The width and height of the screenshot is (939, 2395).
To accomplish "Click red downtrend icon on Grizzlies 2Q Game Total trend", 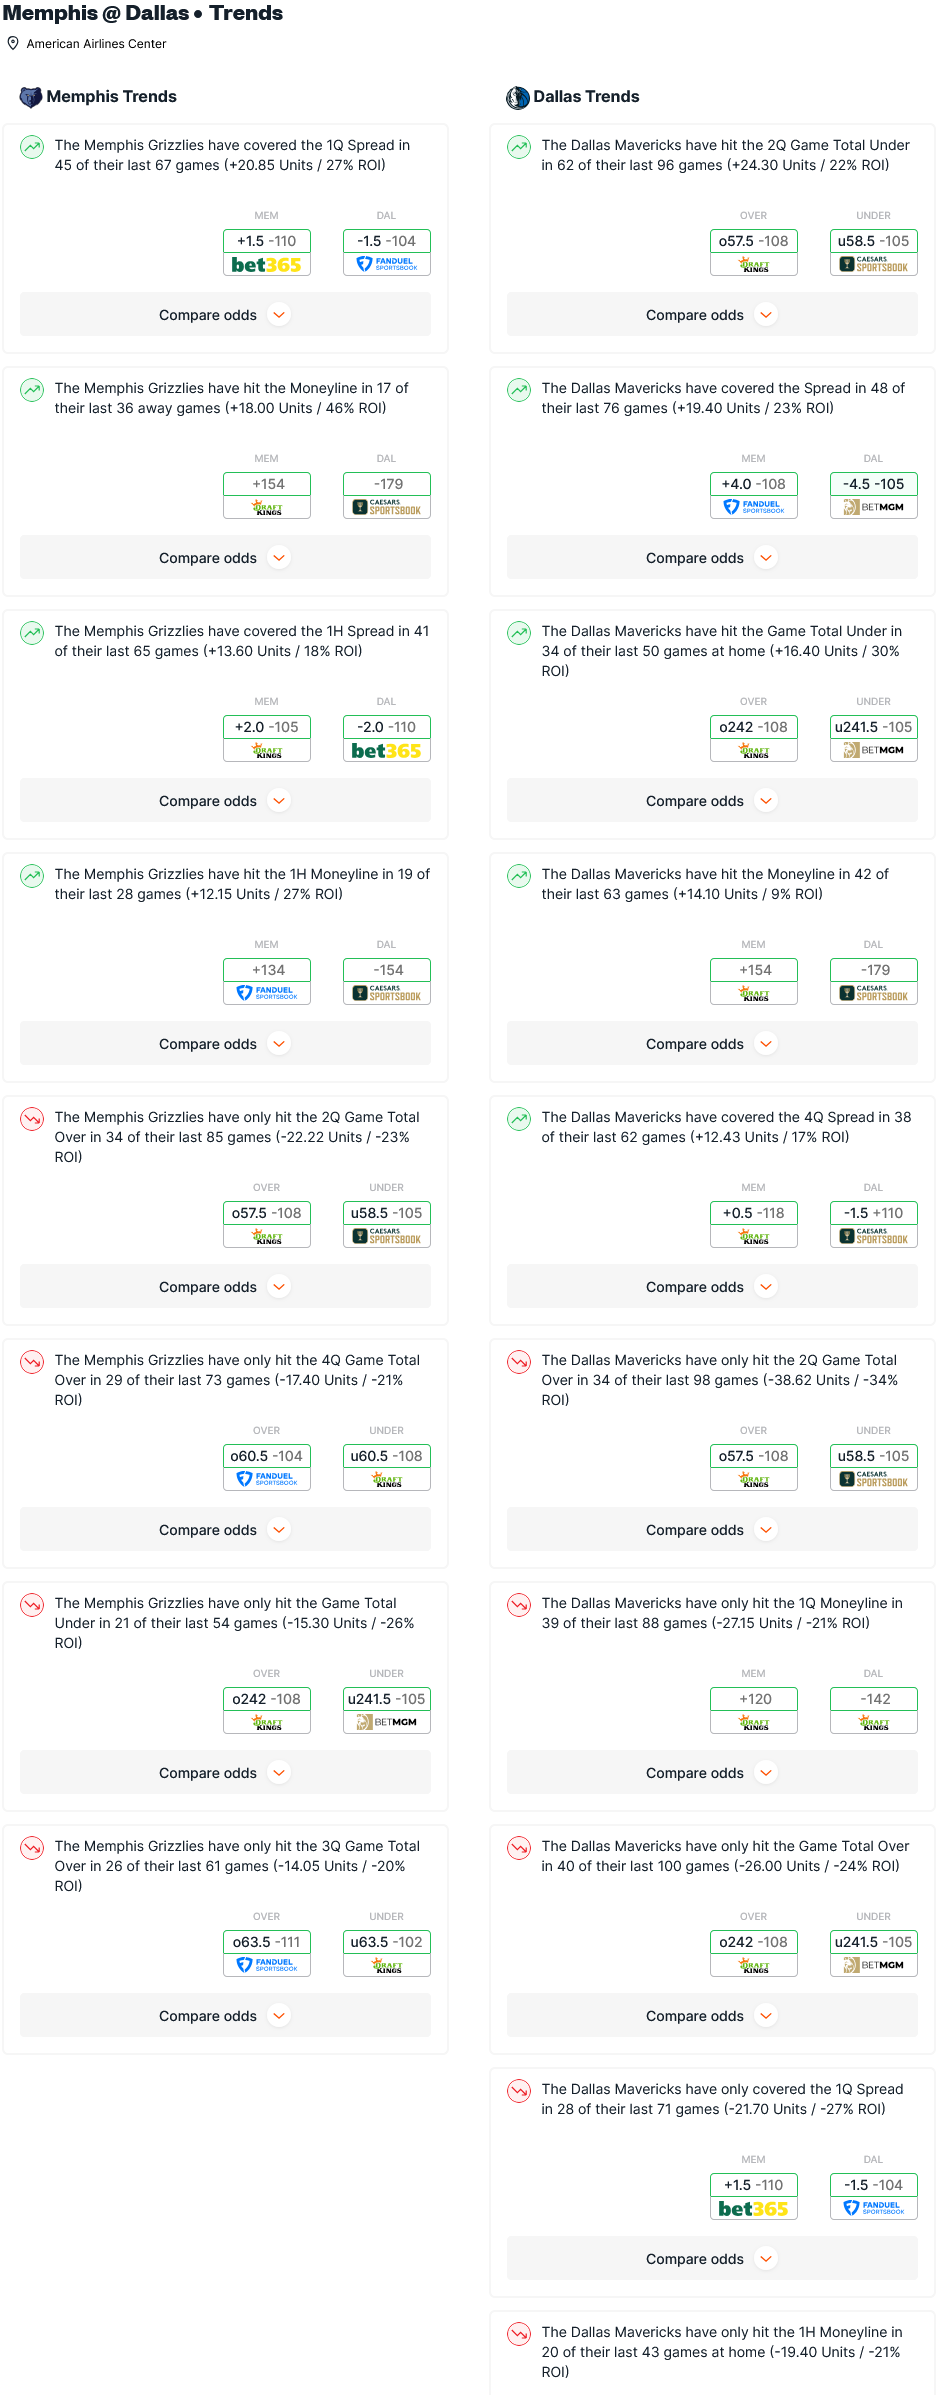I will click(x=32, y=1119).
